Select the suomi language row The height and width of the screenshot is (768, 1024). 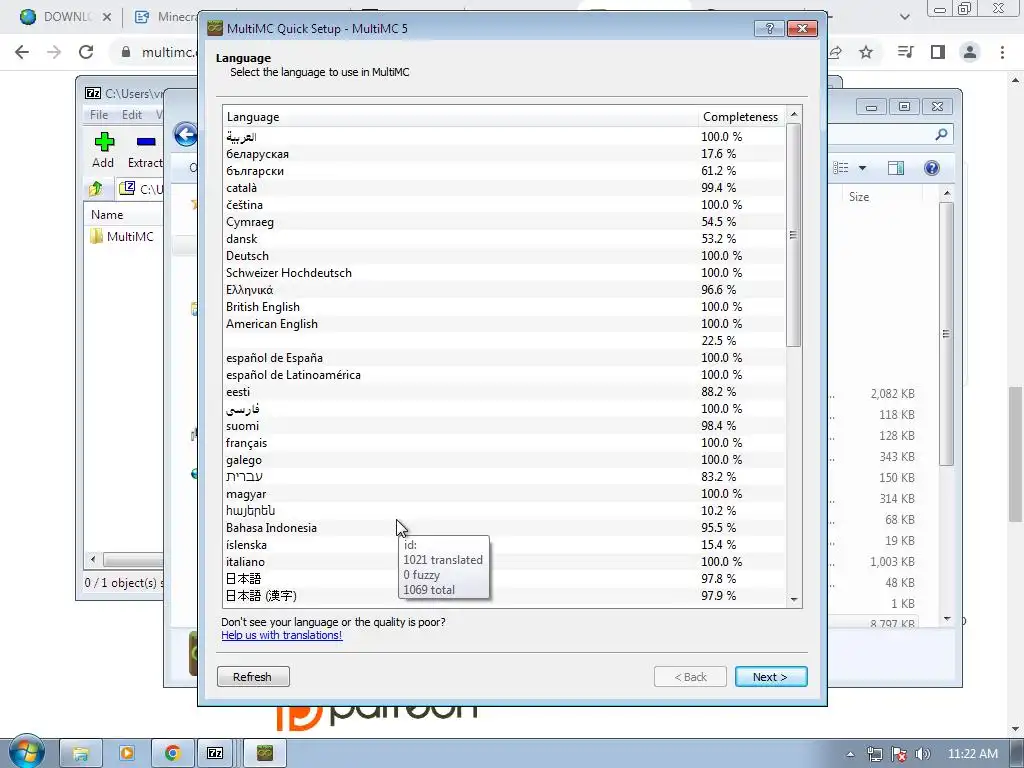[x=504, y=425]
